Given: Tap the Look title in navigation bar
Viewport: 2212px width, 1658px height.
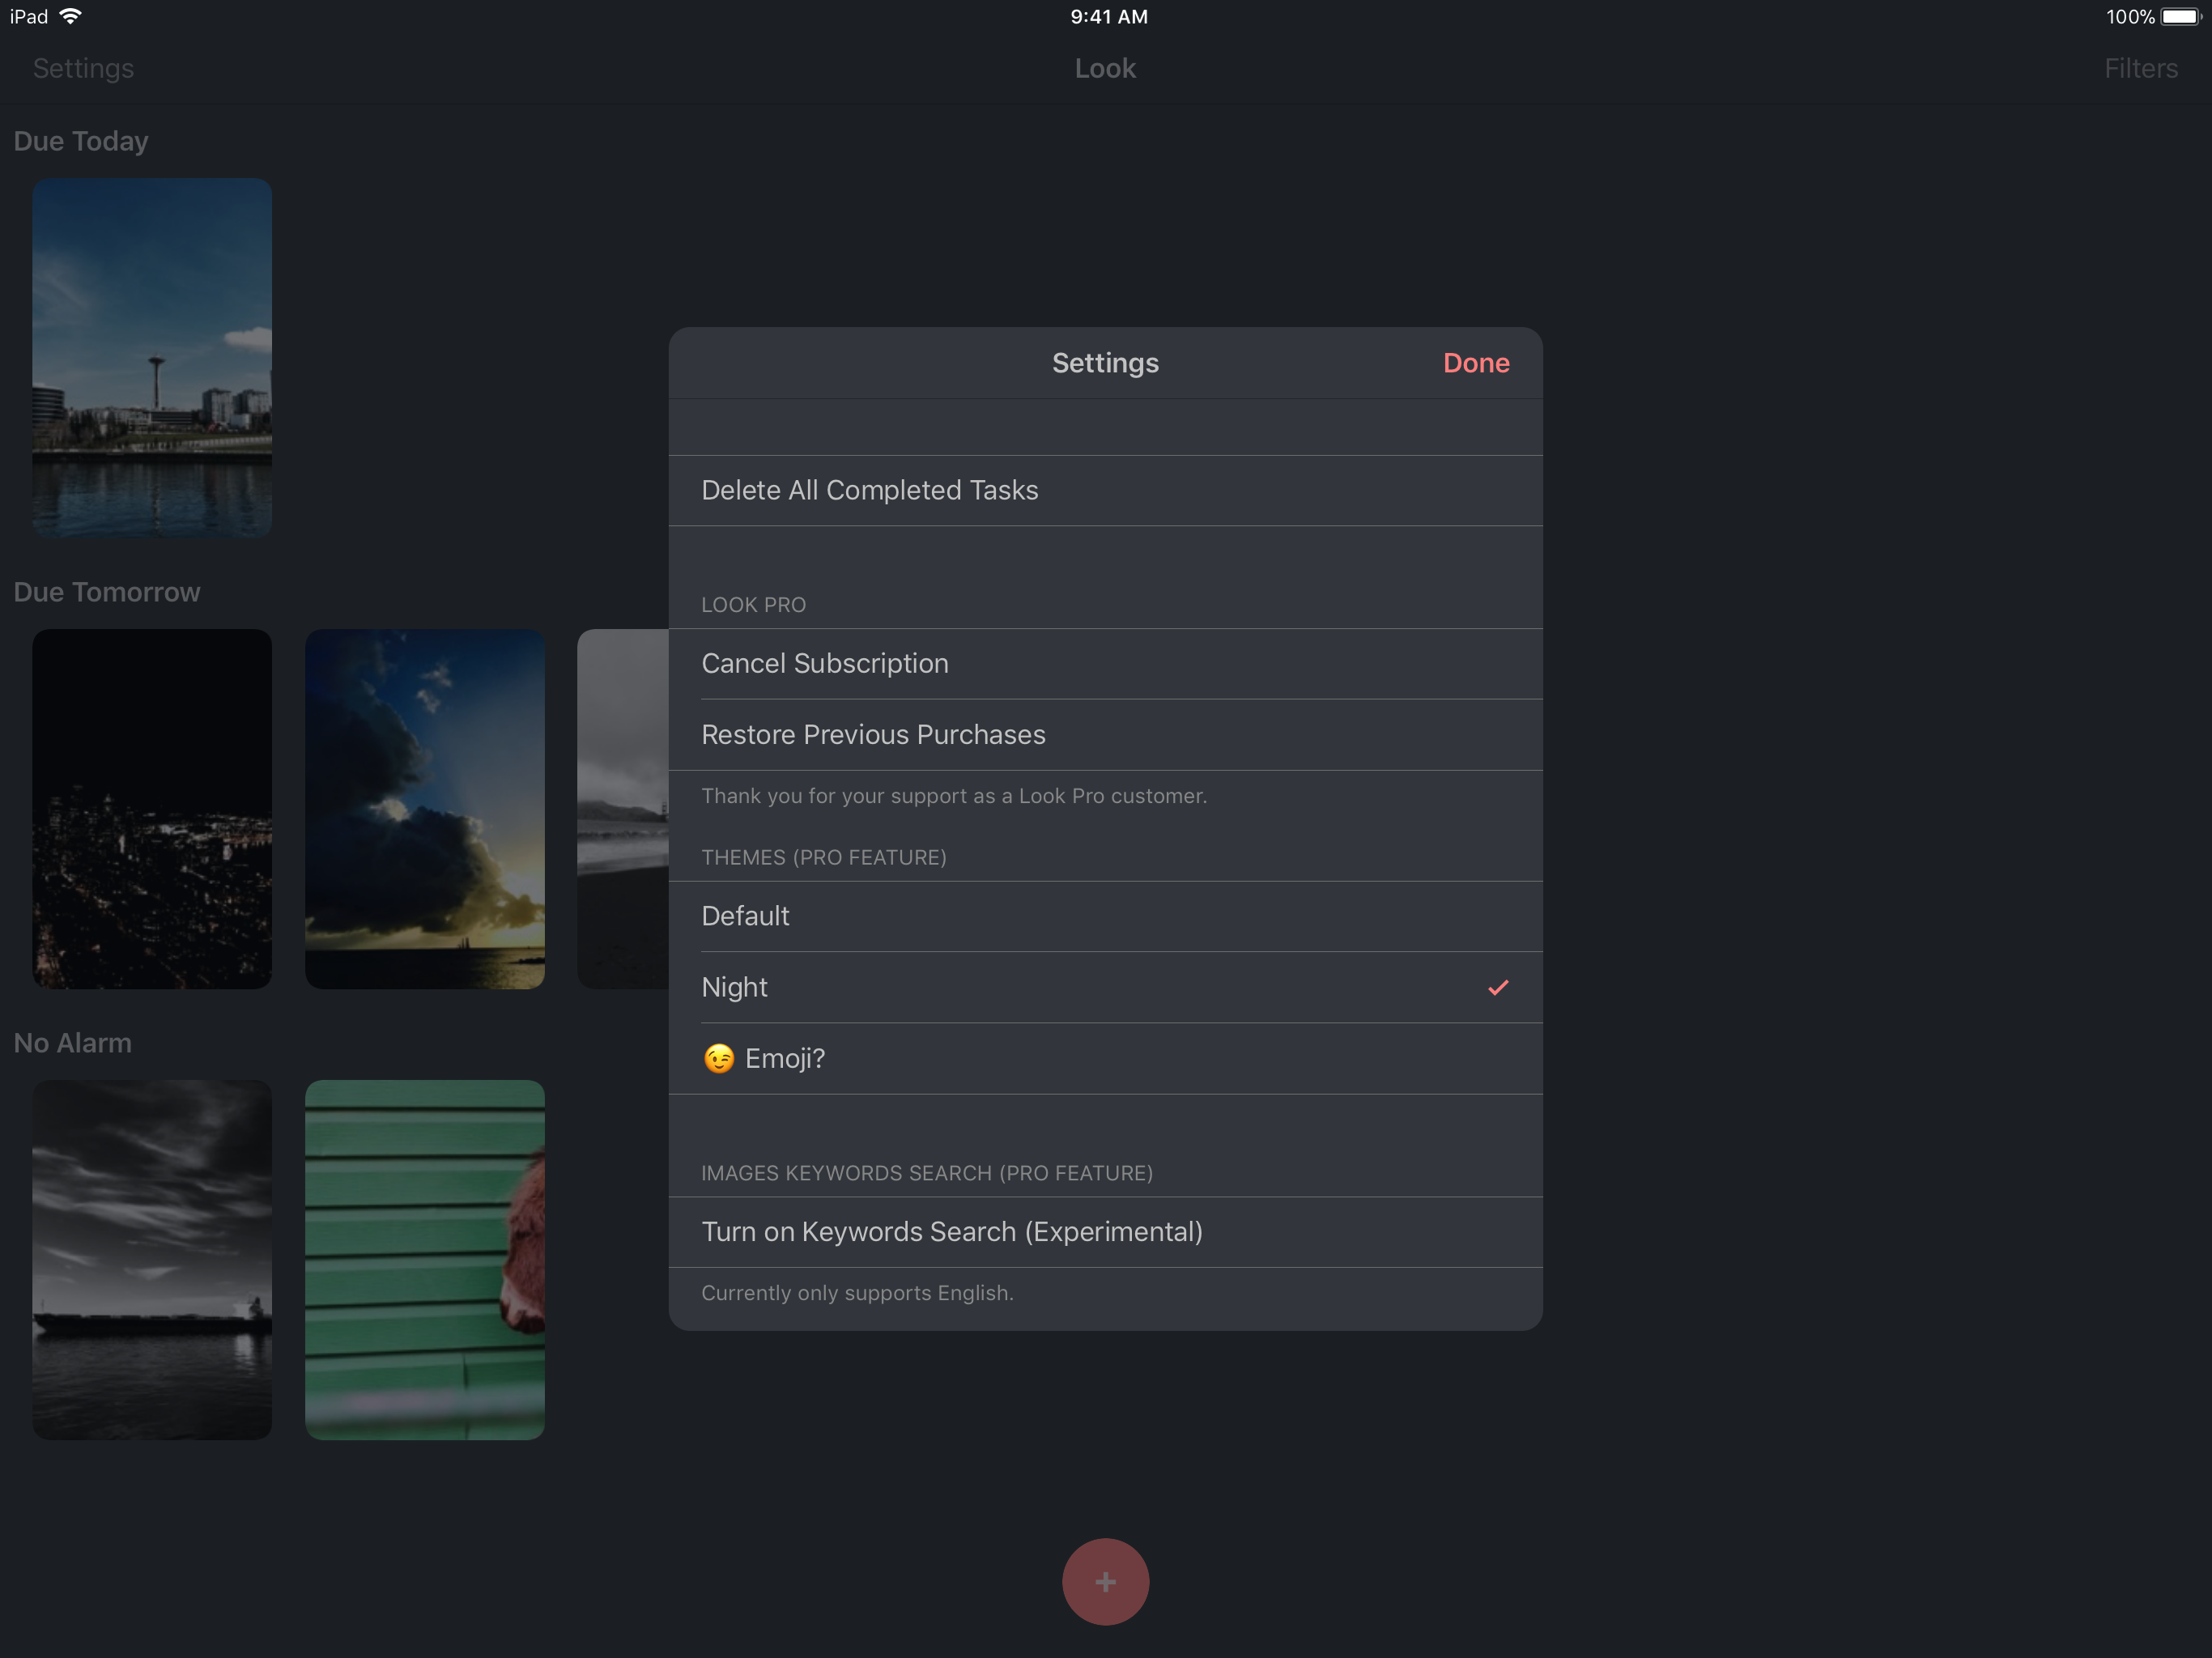Looking at the screenshot, I should 1105,68.
